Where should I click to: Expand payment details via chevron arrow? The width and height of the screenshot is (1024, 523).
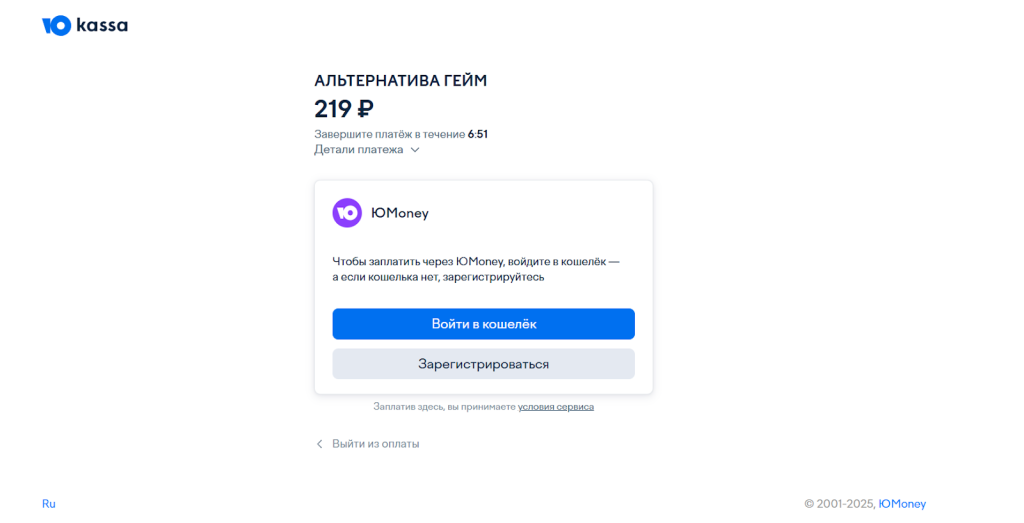coord(415,150)
